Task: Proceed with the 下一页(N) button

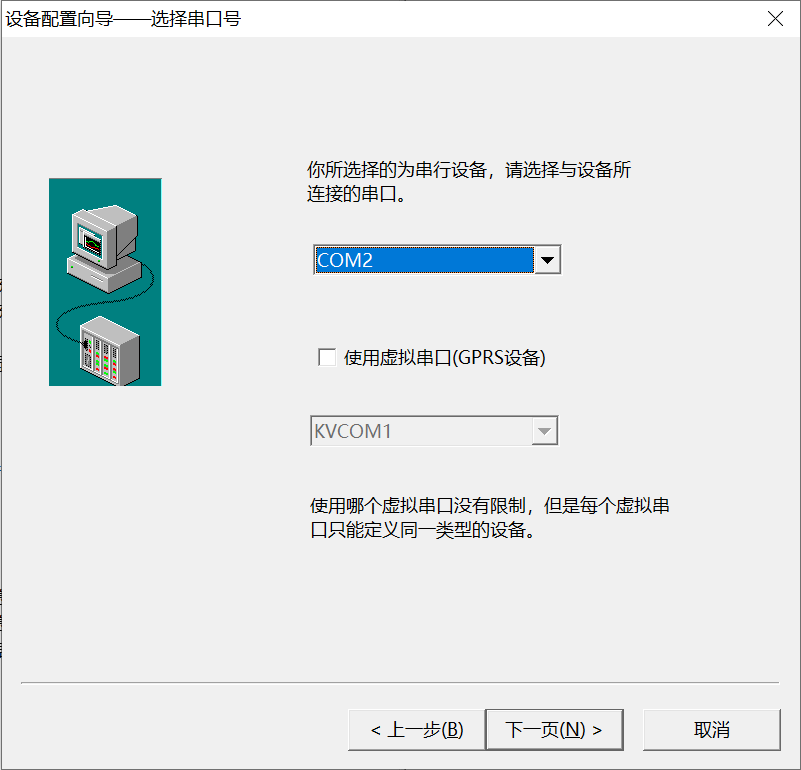Action: tap(554, 730)
